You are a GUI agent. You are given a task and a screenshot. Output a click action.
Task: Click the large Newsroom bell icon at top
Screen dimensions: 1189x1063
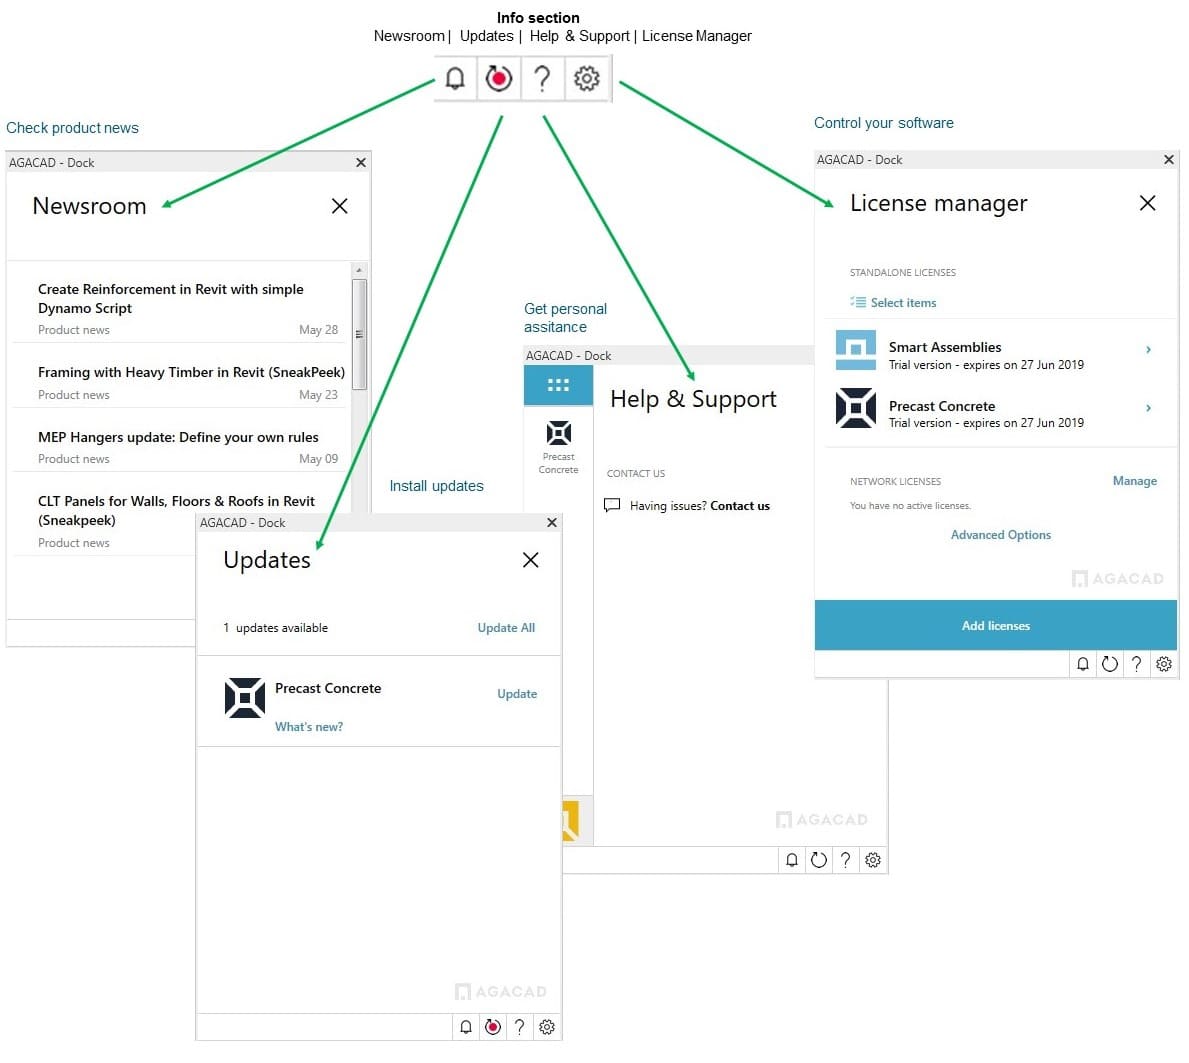click(455, 78)
